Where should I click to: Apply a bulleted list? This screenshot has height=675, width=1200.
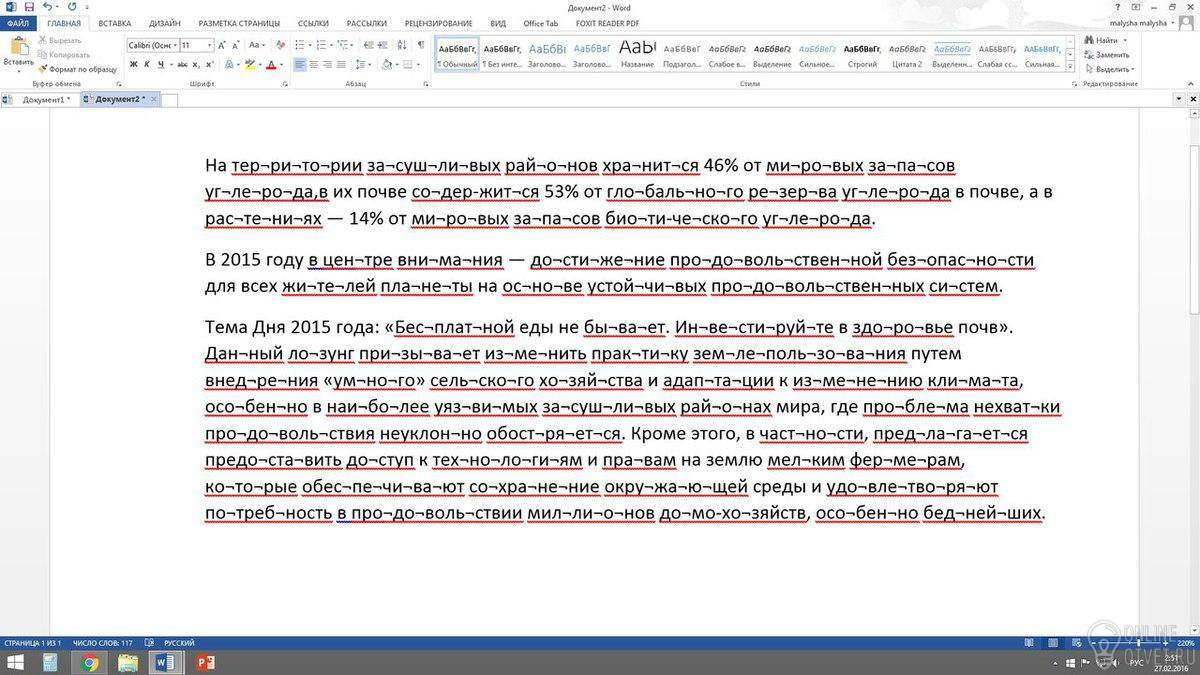tap(300, 45)
